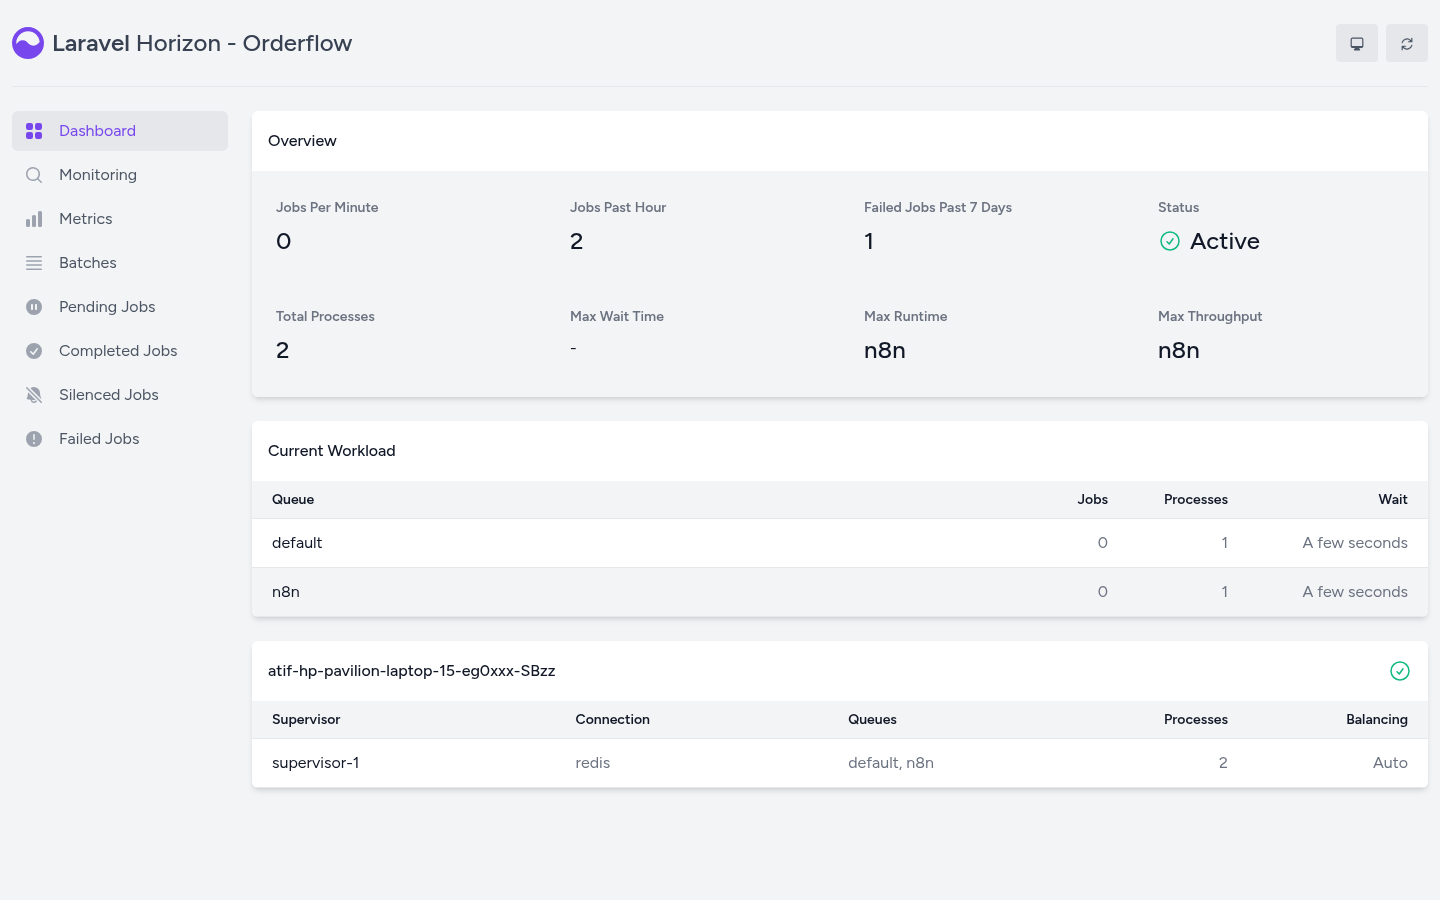The image size is (1440, 900).
Task: Click the n8n value under Max Runtime
Action: (885, 350)
